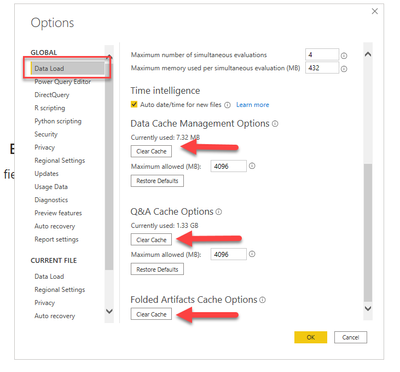Viewport: 400px width, 372px height.
Task: Open Learn more link for time intelligence
Action: [x=253, y=105]
